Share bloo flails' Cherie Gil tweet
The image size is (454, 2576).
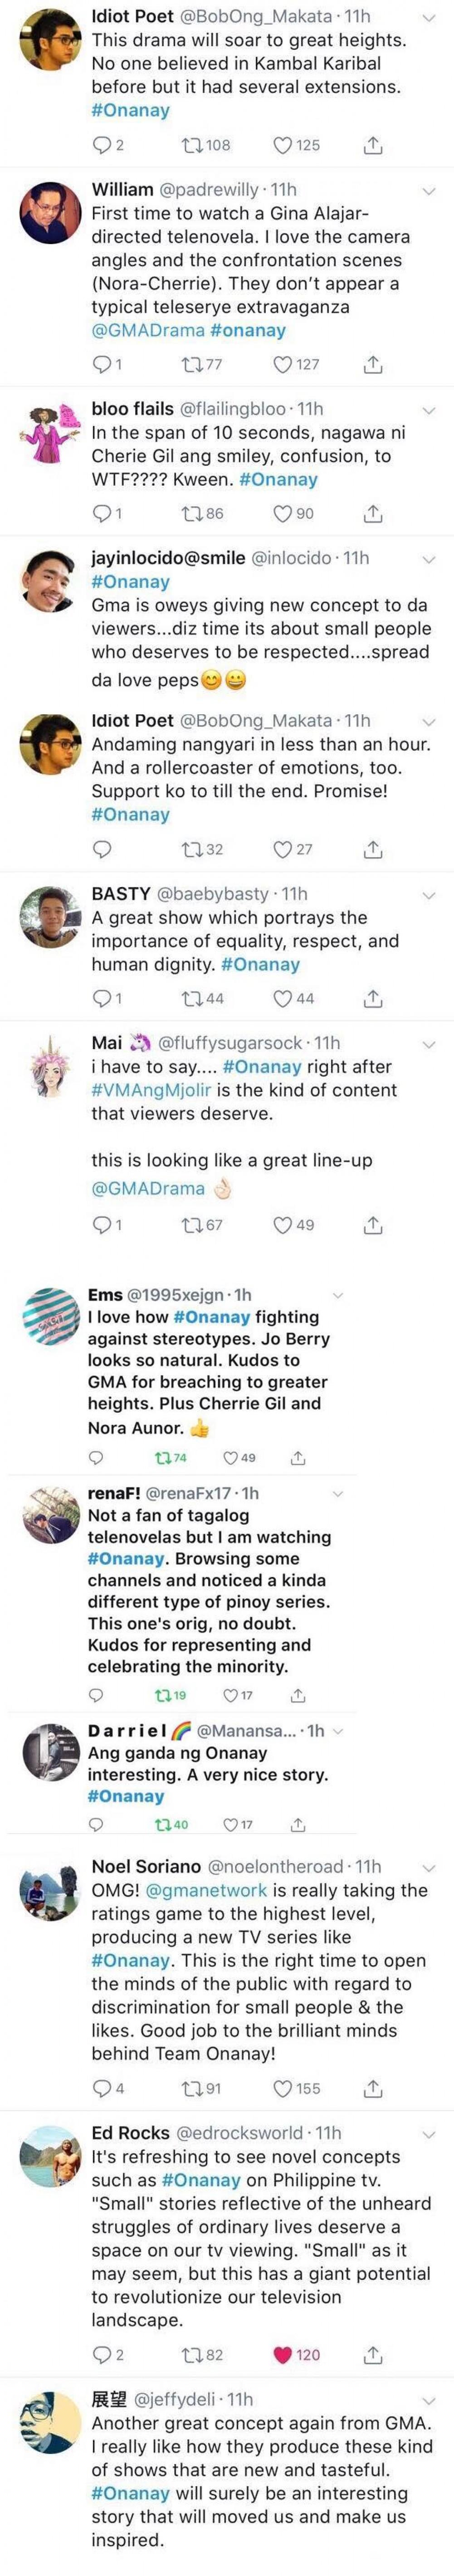(x=372, y=513)
